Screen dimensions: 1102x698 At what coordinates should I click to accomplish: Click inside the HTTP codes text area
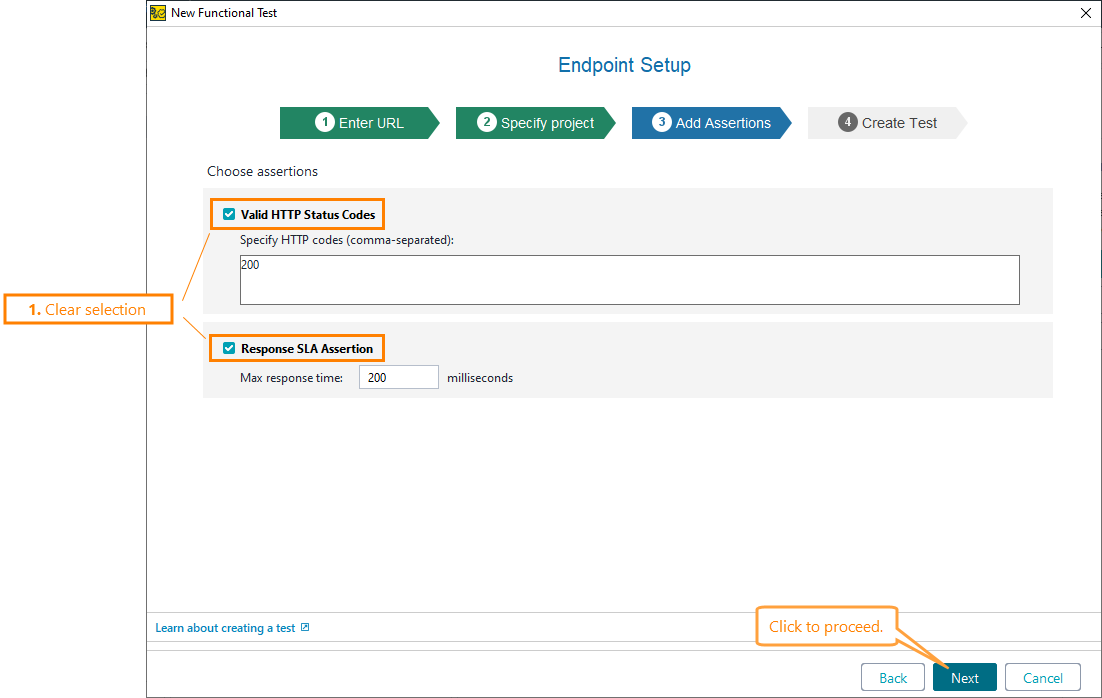click(x=628, y=279)
